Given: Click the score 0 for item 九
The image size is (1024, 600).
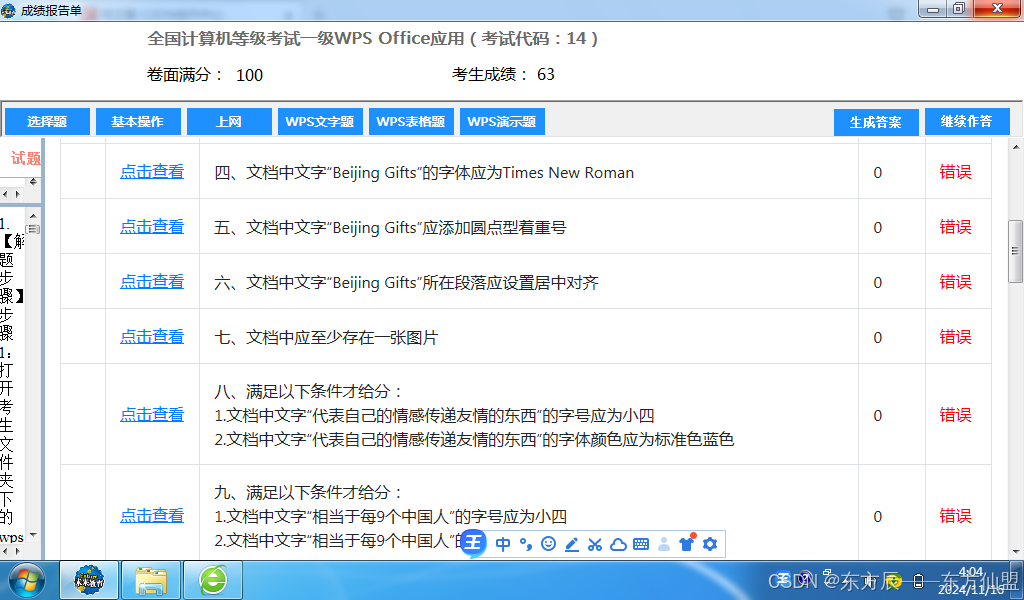Looking at the screenshot, I should (x=878, y=516).
